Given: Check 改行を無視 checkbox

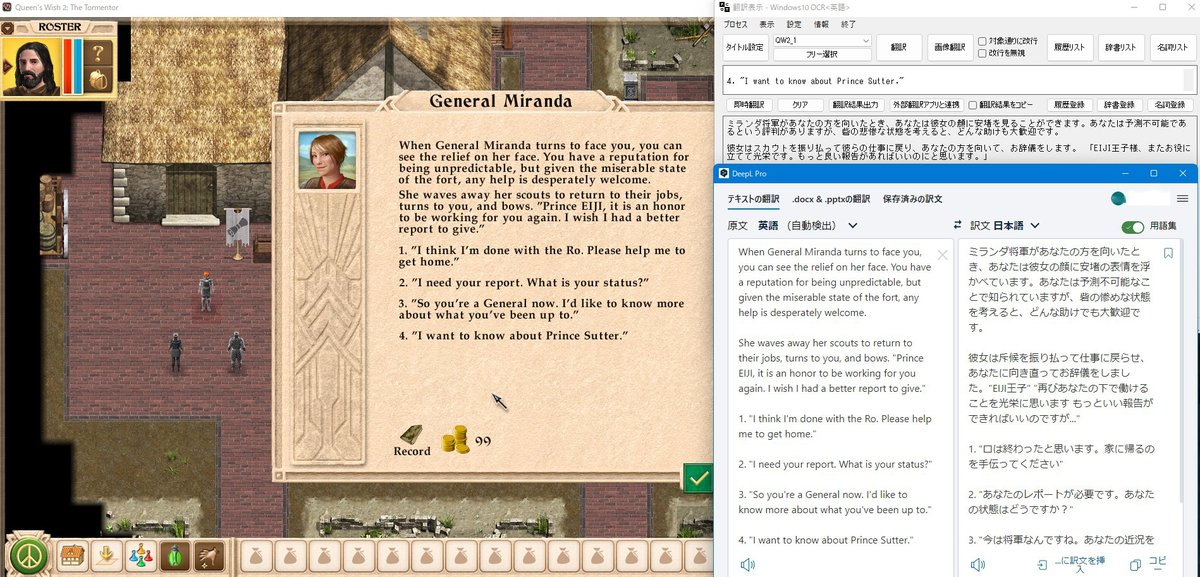Looking at the screenshot, I should pyautogui.click(x=982, y=53).
